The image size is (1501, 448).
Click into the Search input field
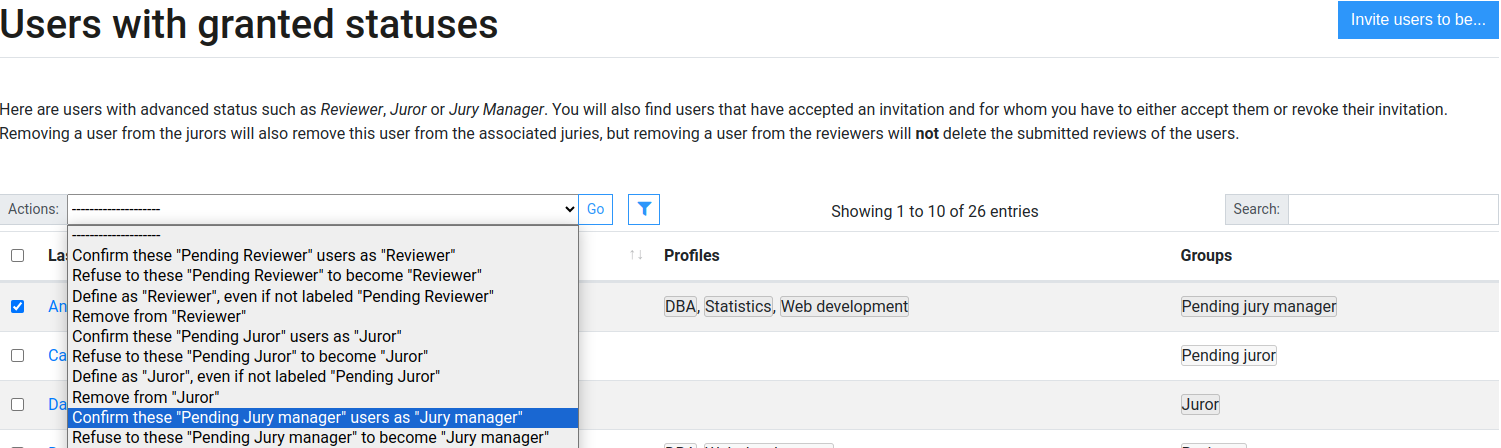[1392, 209]
